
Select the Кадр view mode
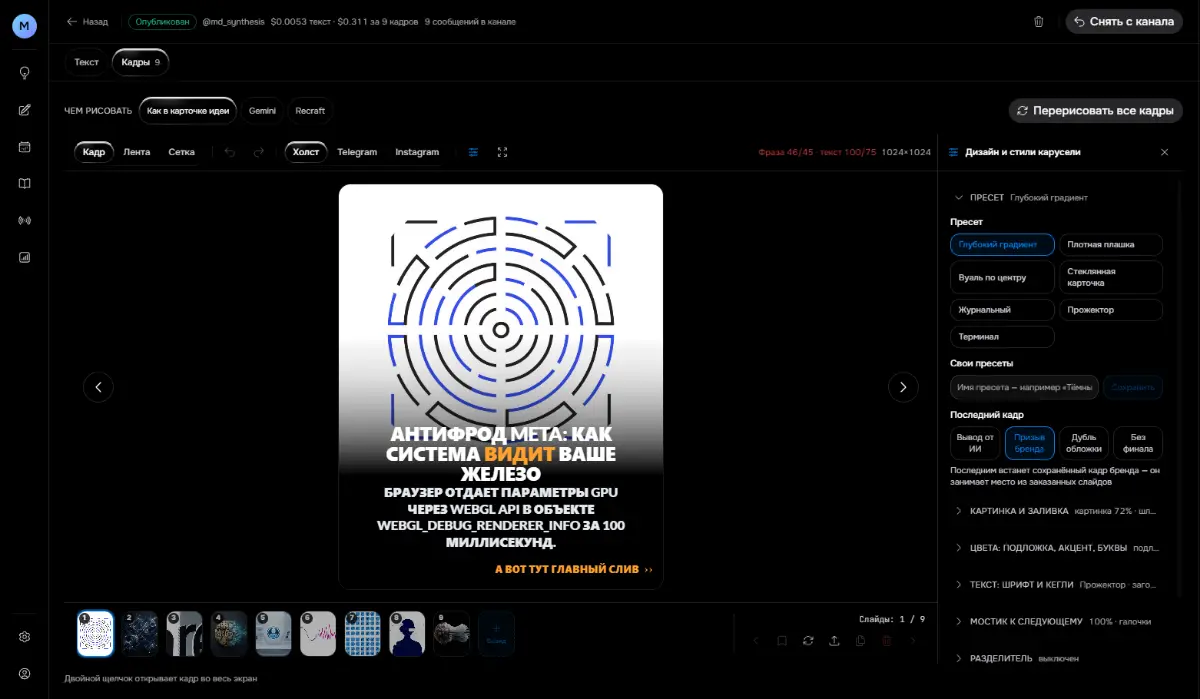pos(94,152)
